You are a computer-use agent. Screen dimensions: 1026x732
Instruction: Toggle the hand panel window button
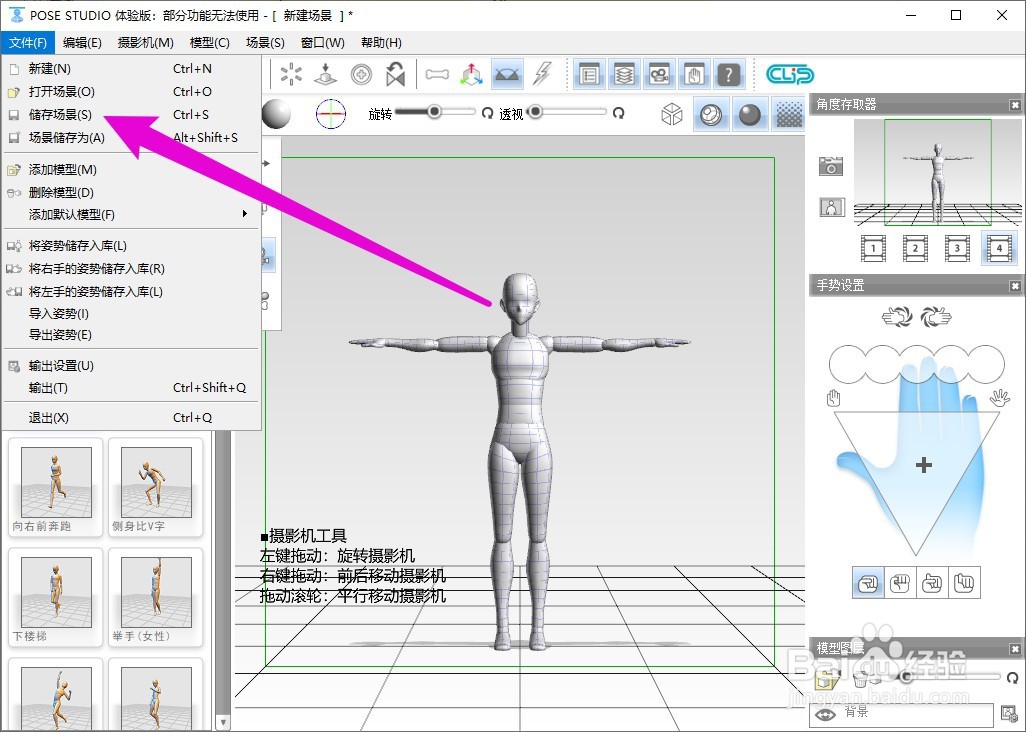[x=694, y=75]
